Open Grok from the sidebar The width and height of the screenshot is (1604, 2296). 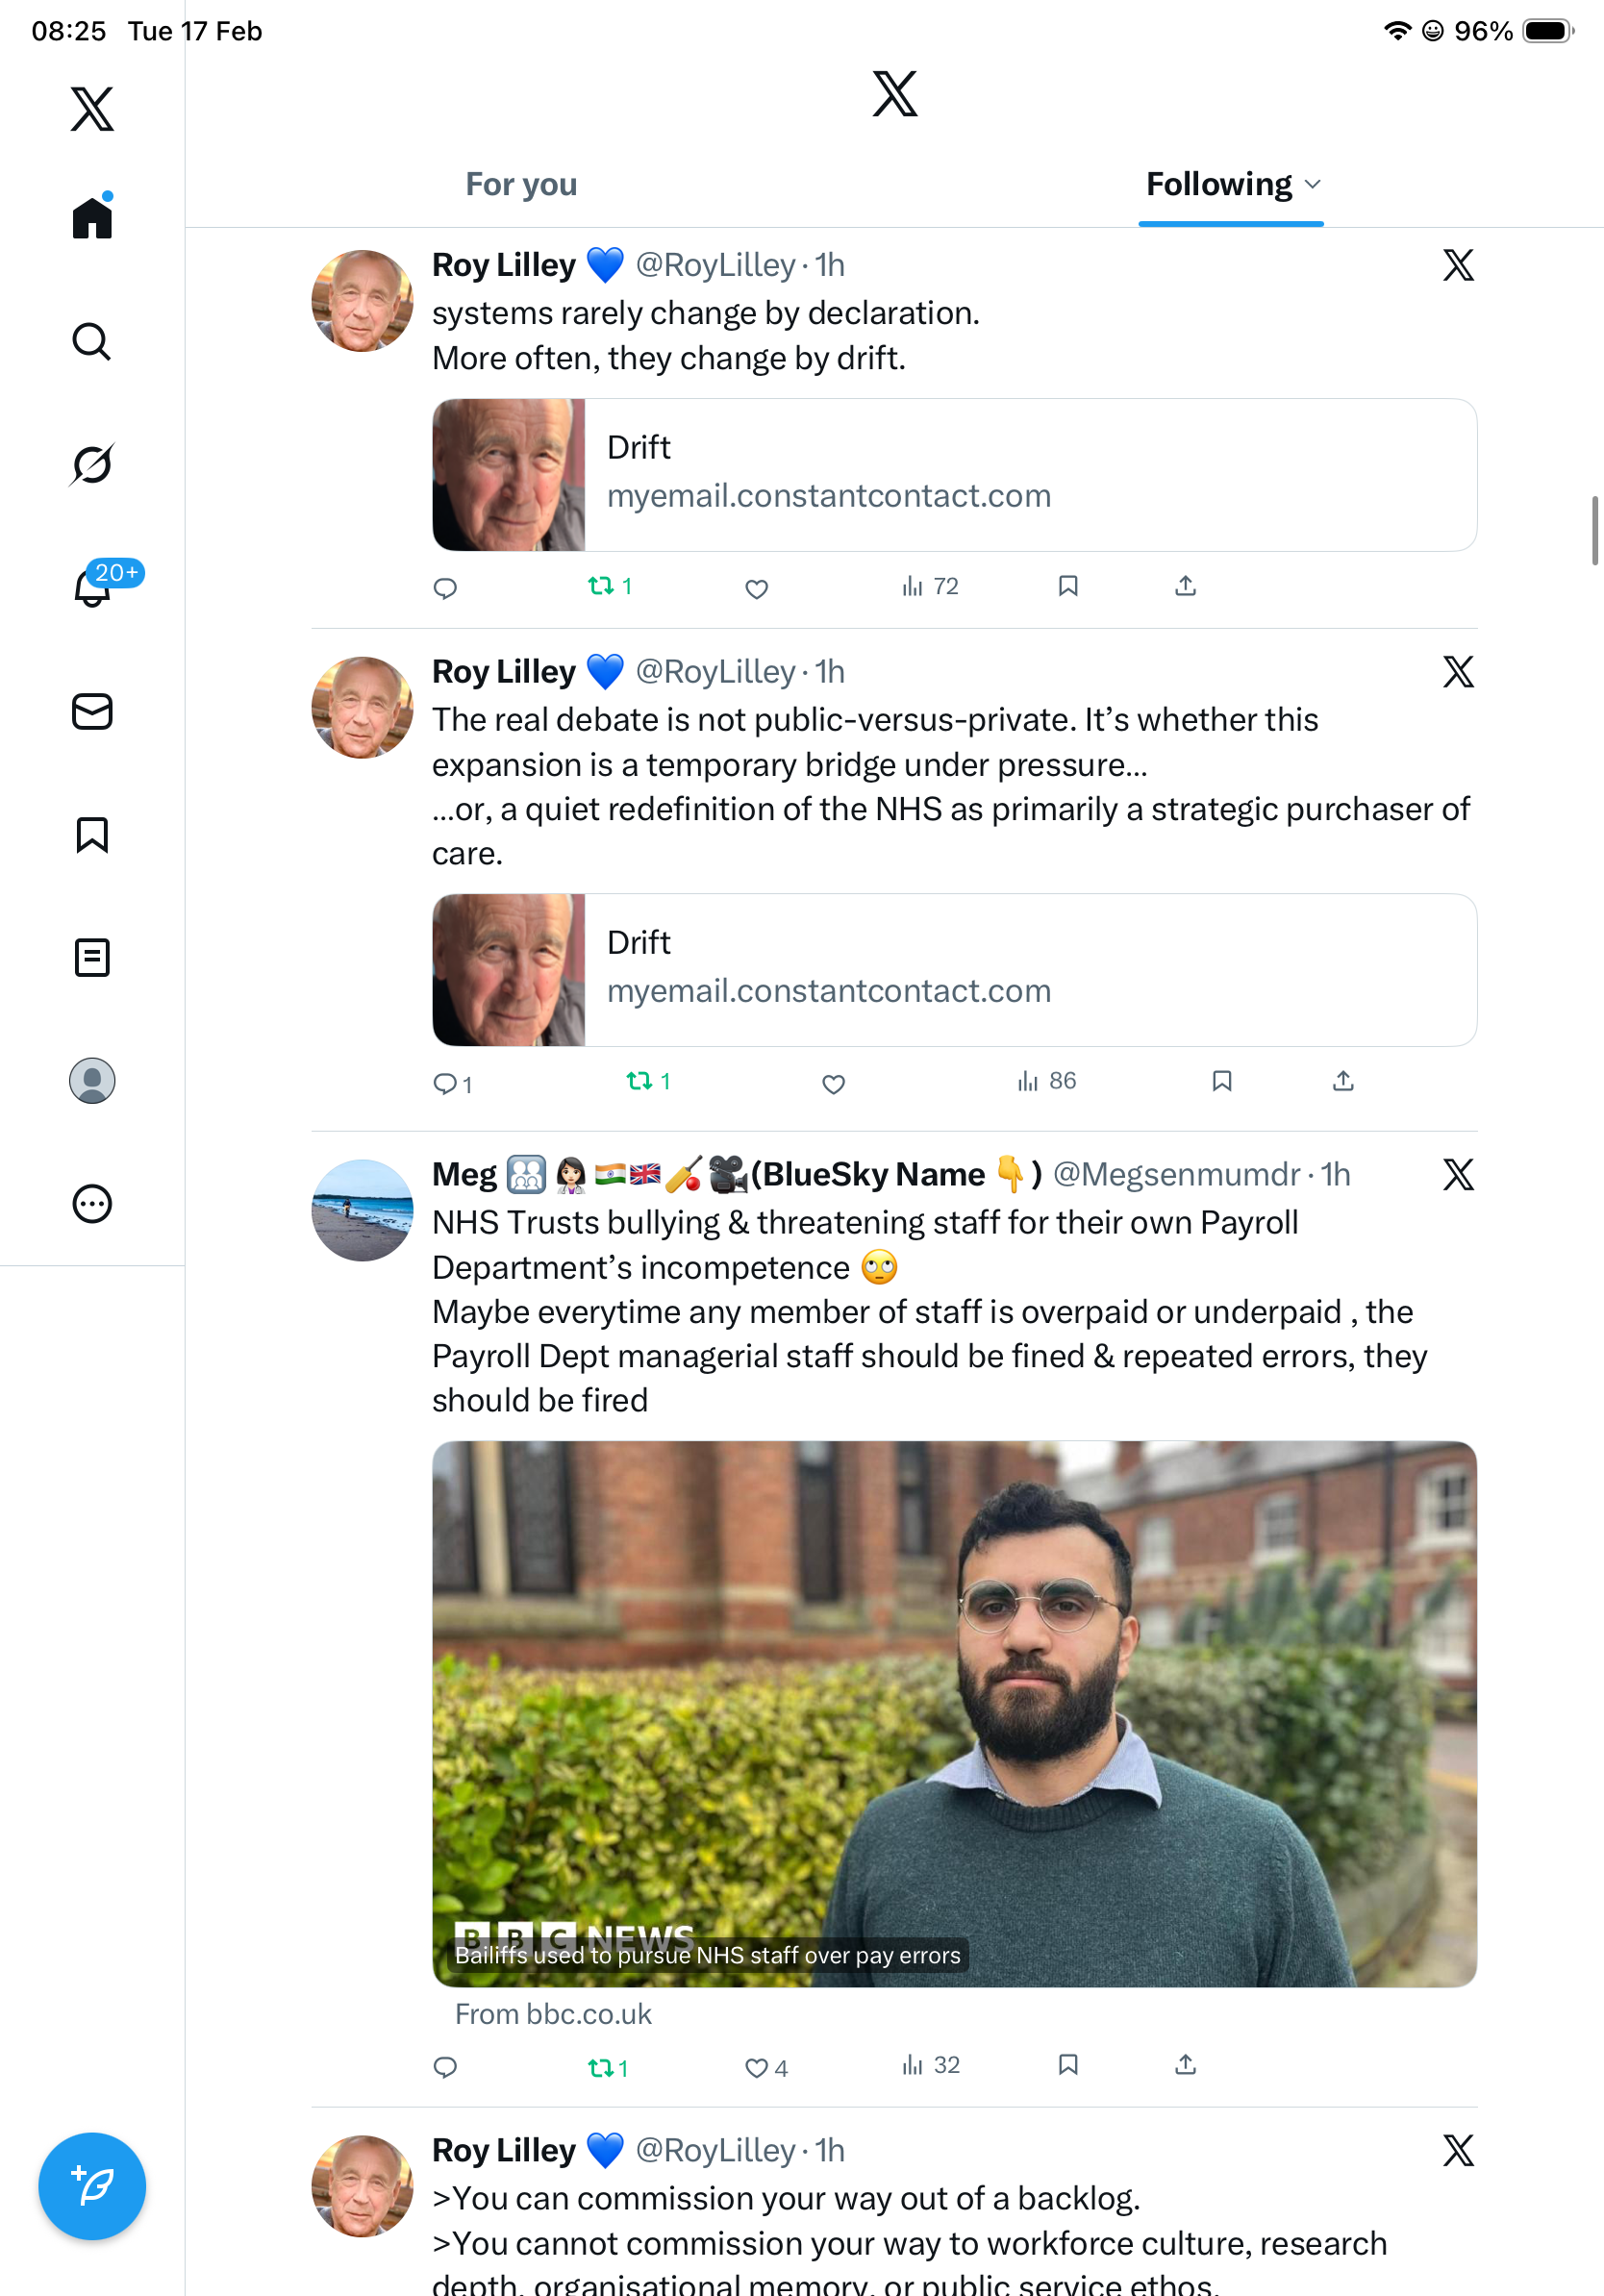[91, 465]
